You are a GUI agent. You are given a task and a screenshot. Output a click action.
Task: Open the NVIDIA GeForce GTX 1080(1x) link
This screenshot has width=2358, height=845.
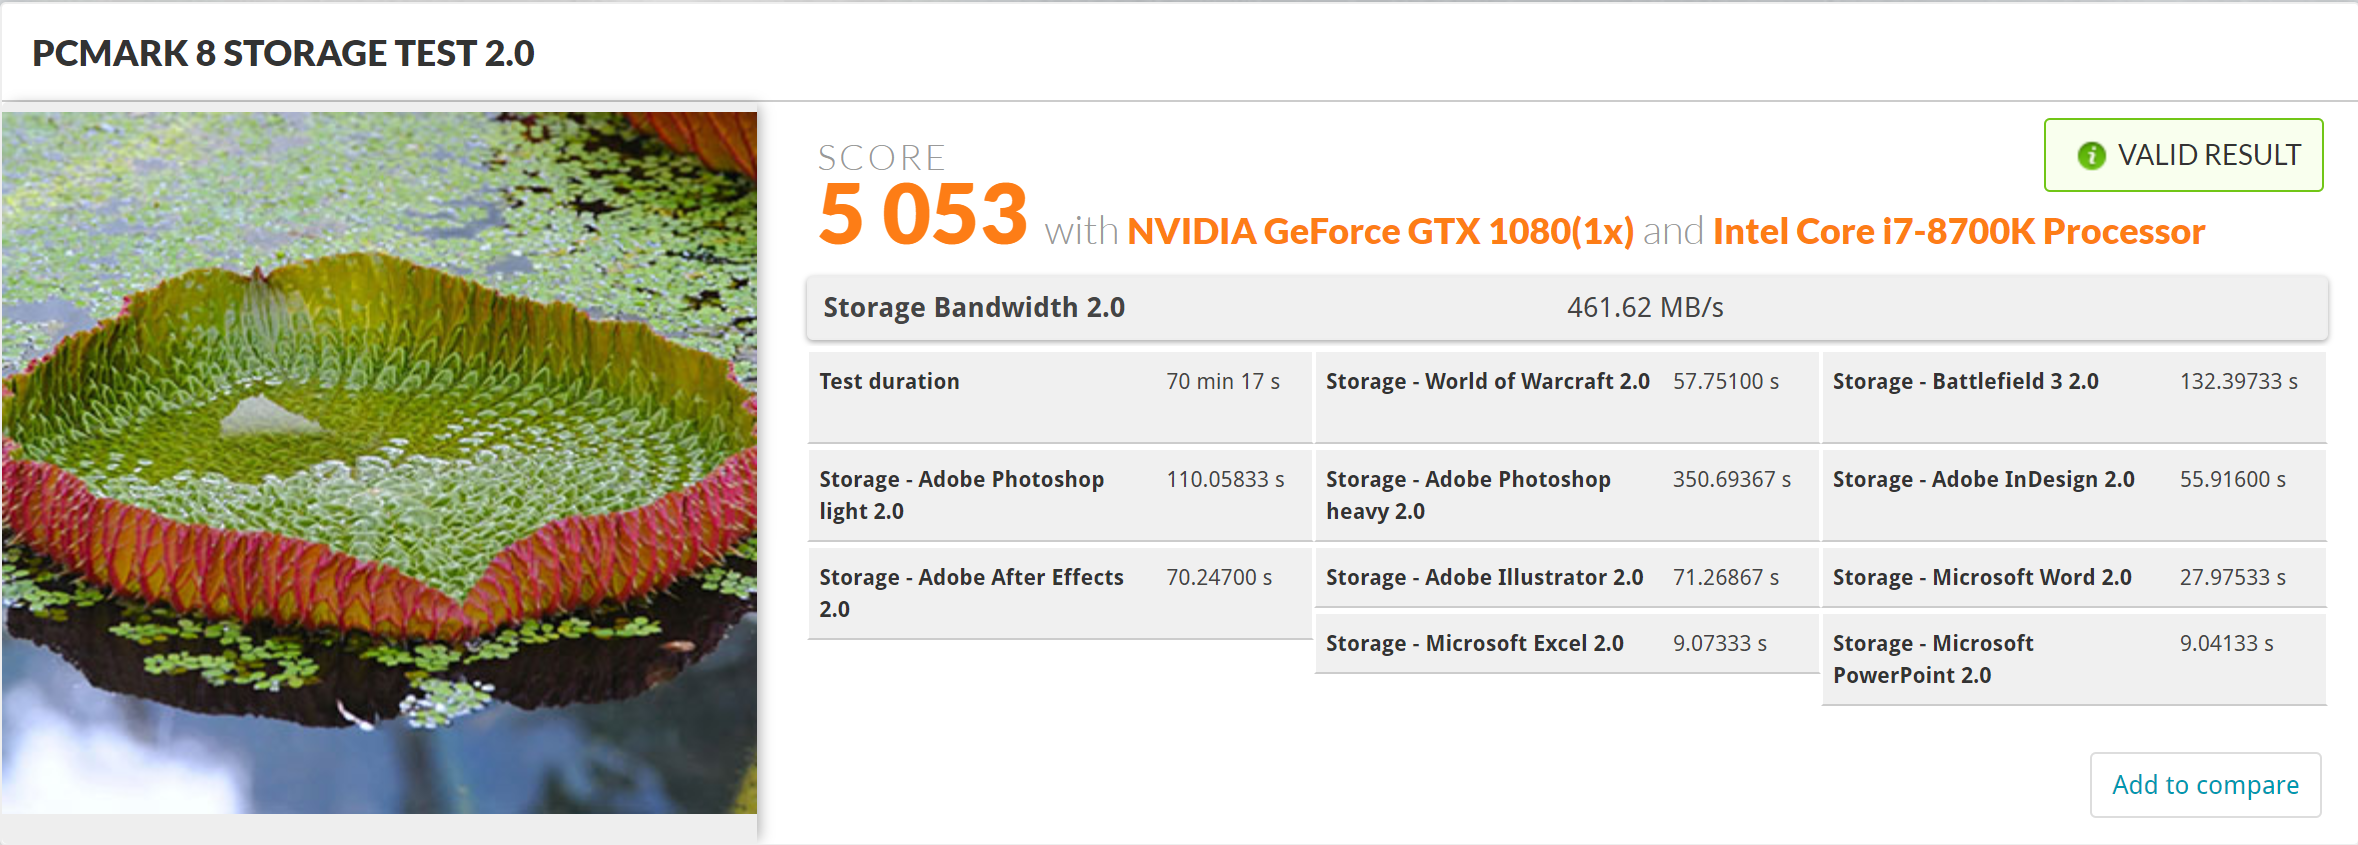(1380, 232)
